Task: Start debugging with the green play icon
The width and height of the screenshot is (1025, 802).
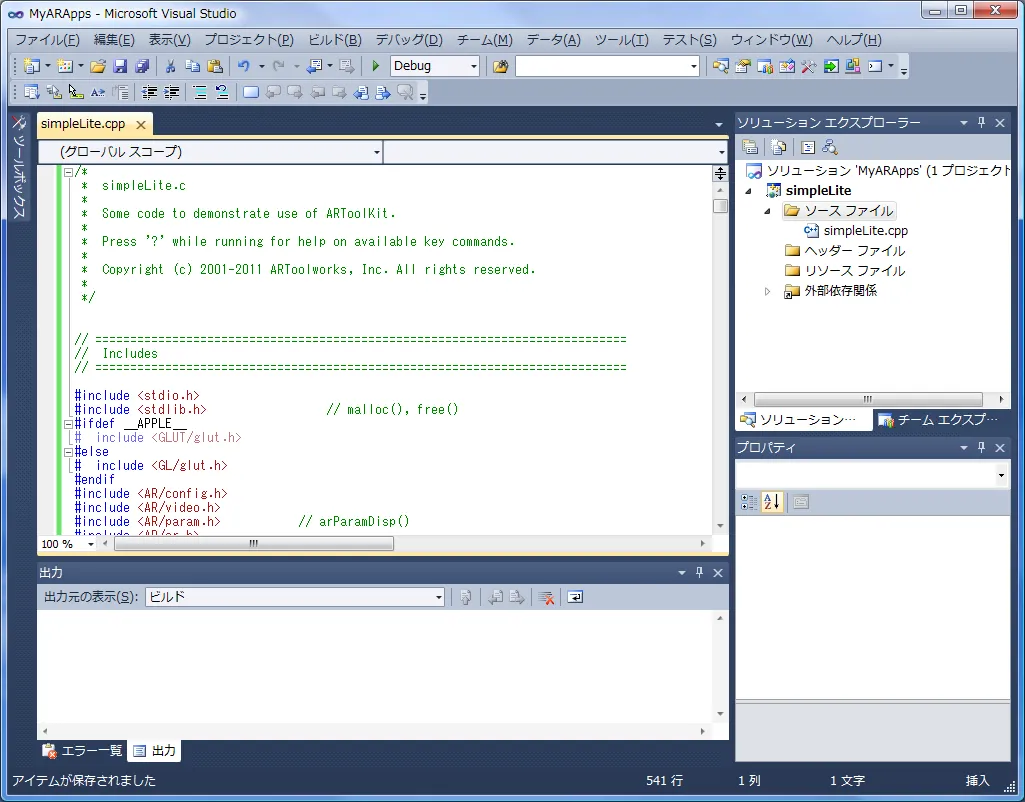Action: 375,66
